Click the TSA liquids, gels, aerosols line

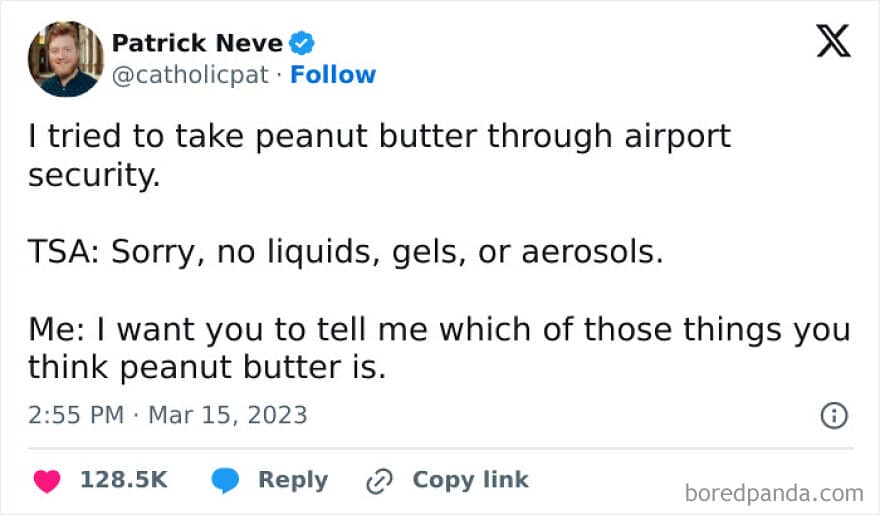click(x=346, y=251)
